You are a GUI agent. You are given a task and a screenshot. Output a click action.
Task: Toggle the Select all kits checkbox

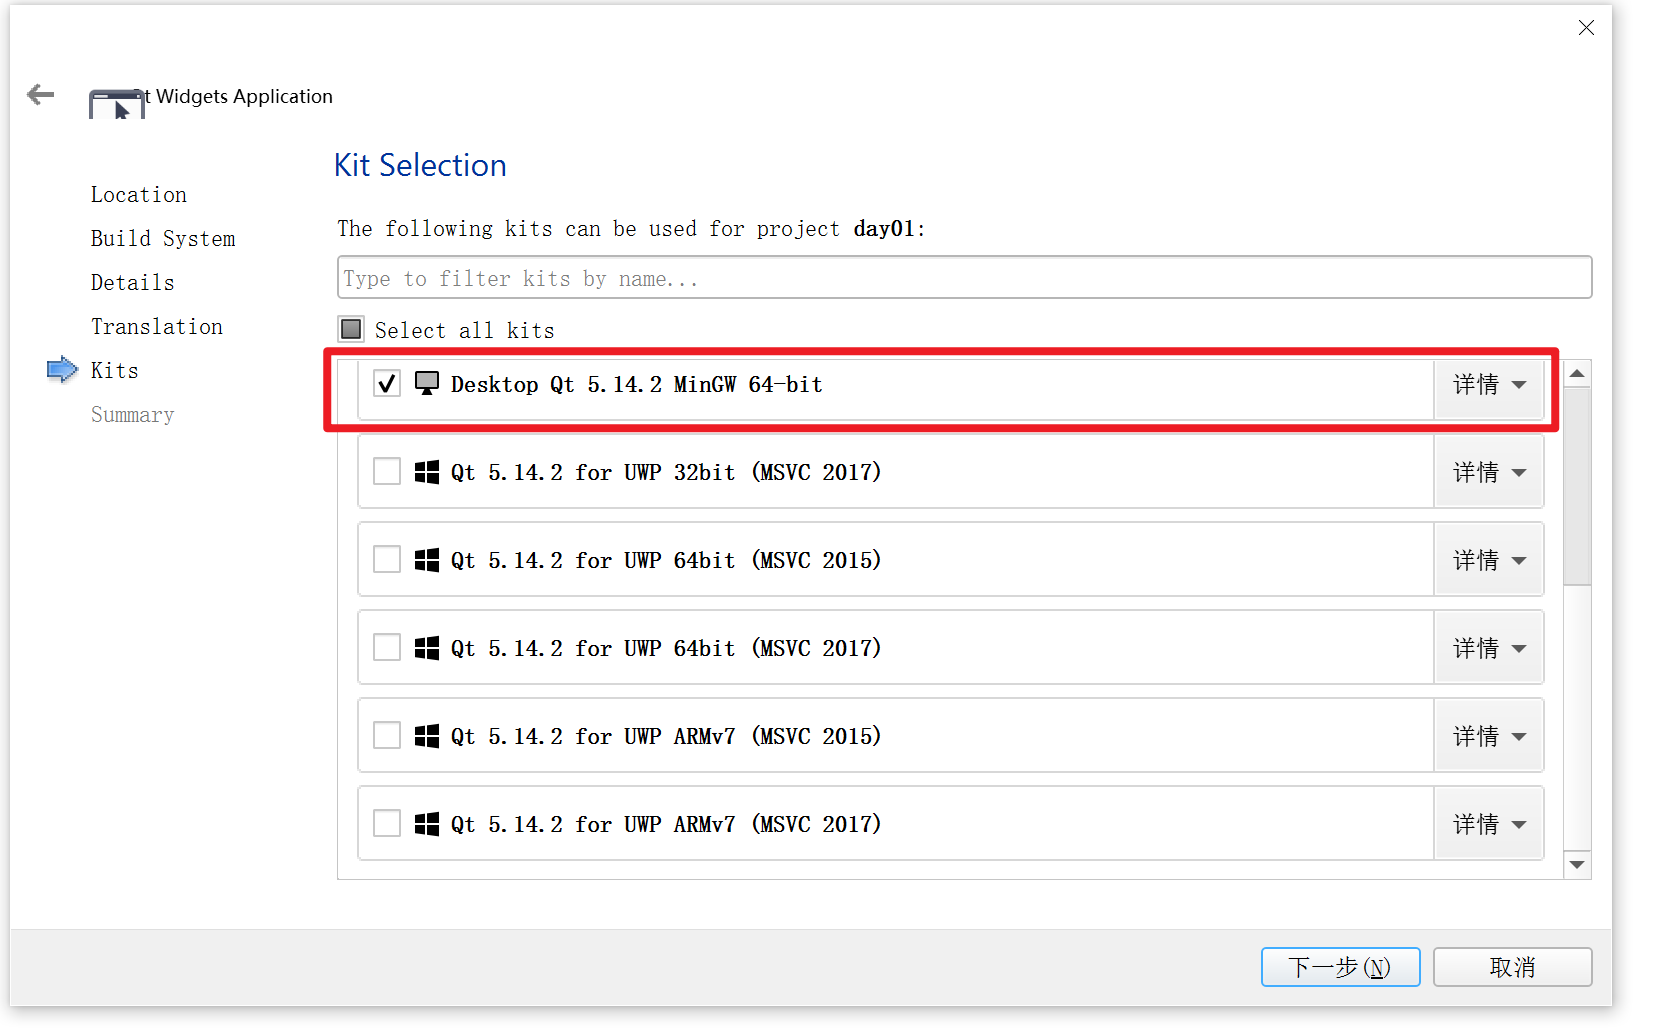click(x=351, y=329)
